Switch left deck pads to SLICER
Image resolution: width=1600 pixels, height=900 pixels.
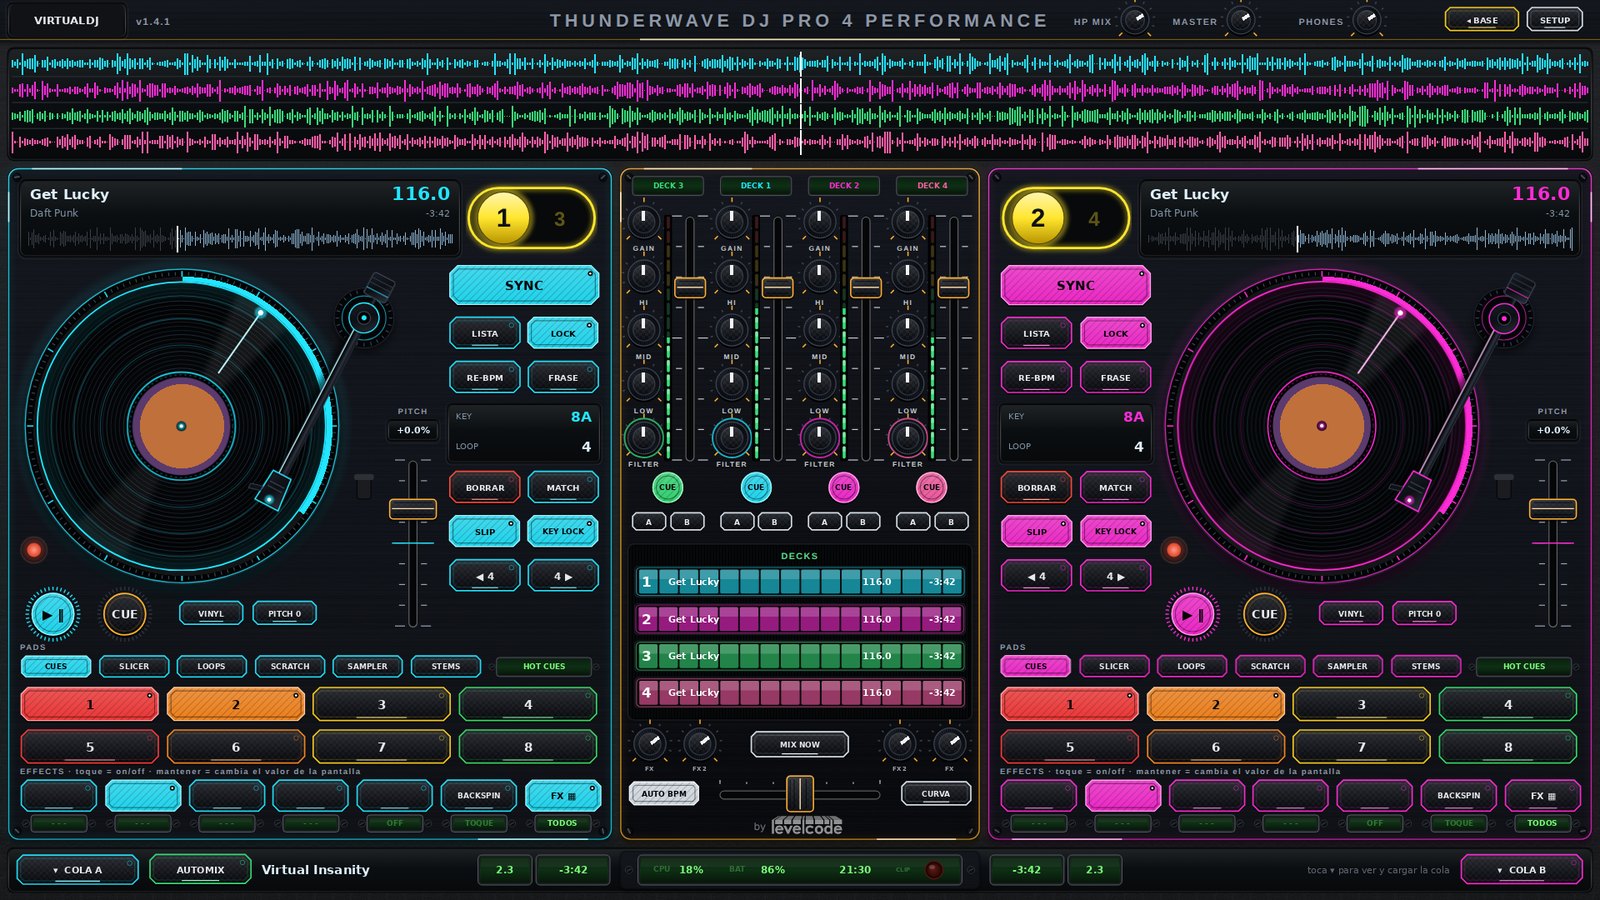coord(134,666)
